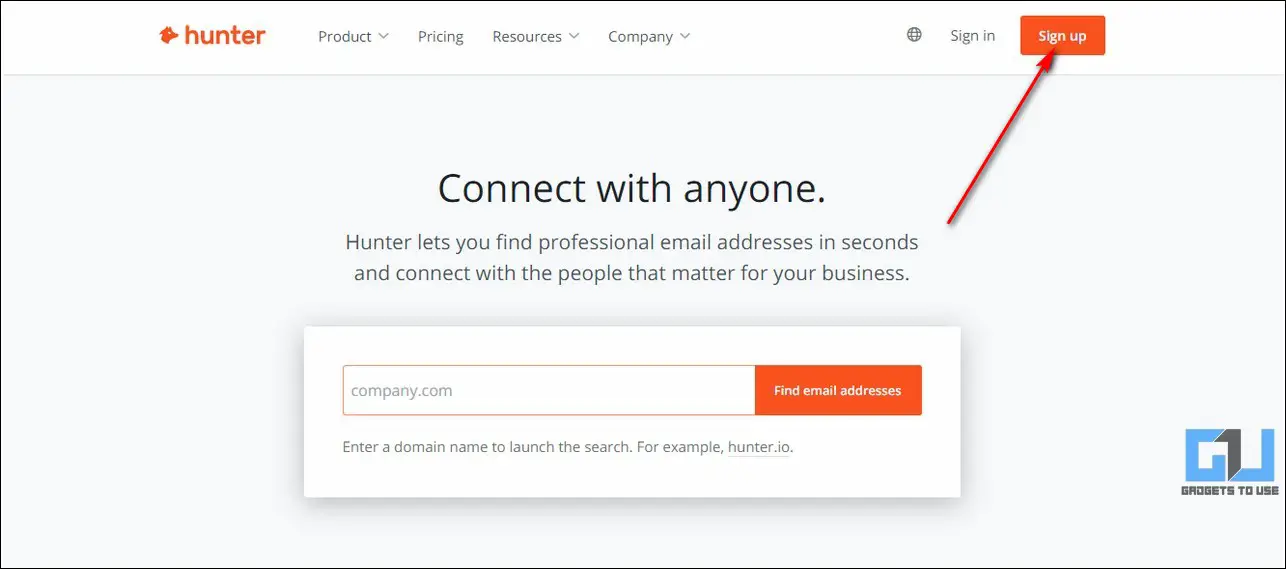Click the Hunter description paragraph text
Viewport: 1286px width, 569px height.
pyautogui.click(x=632, y=257)
